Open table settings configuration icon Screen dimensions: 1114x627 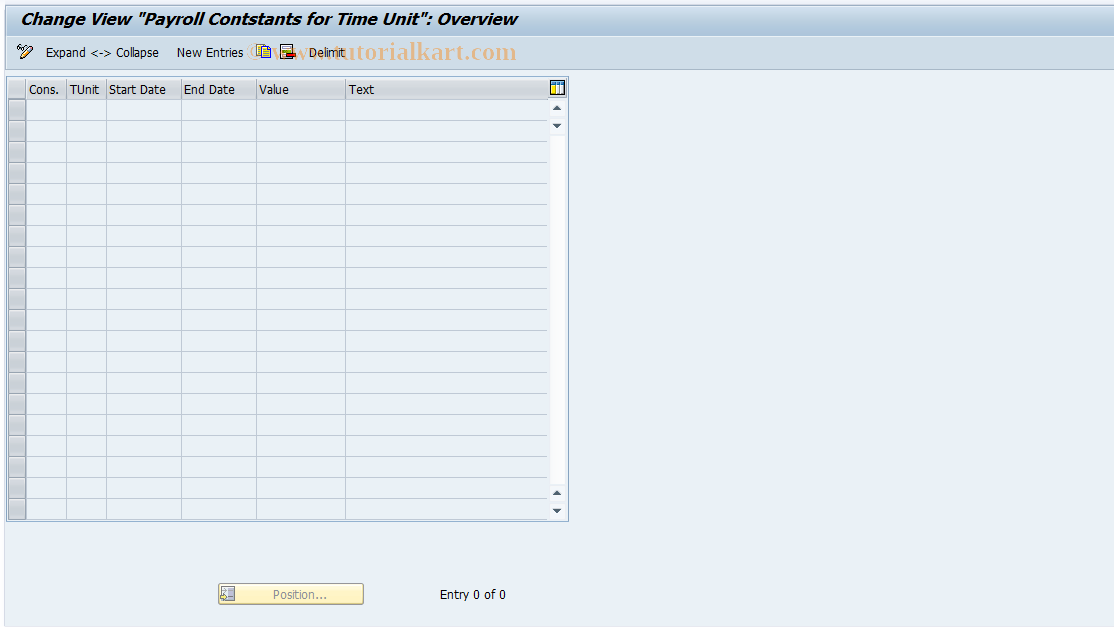coord(557,88)
